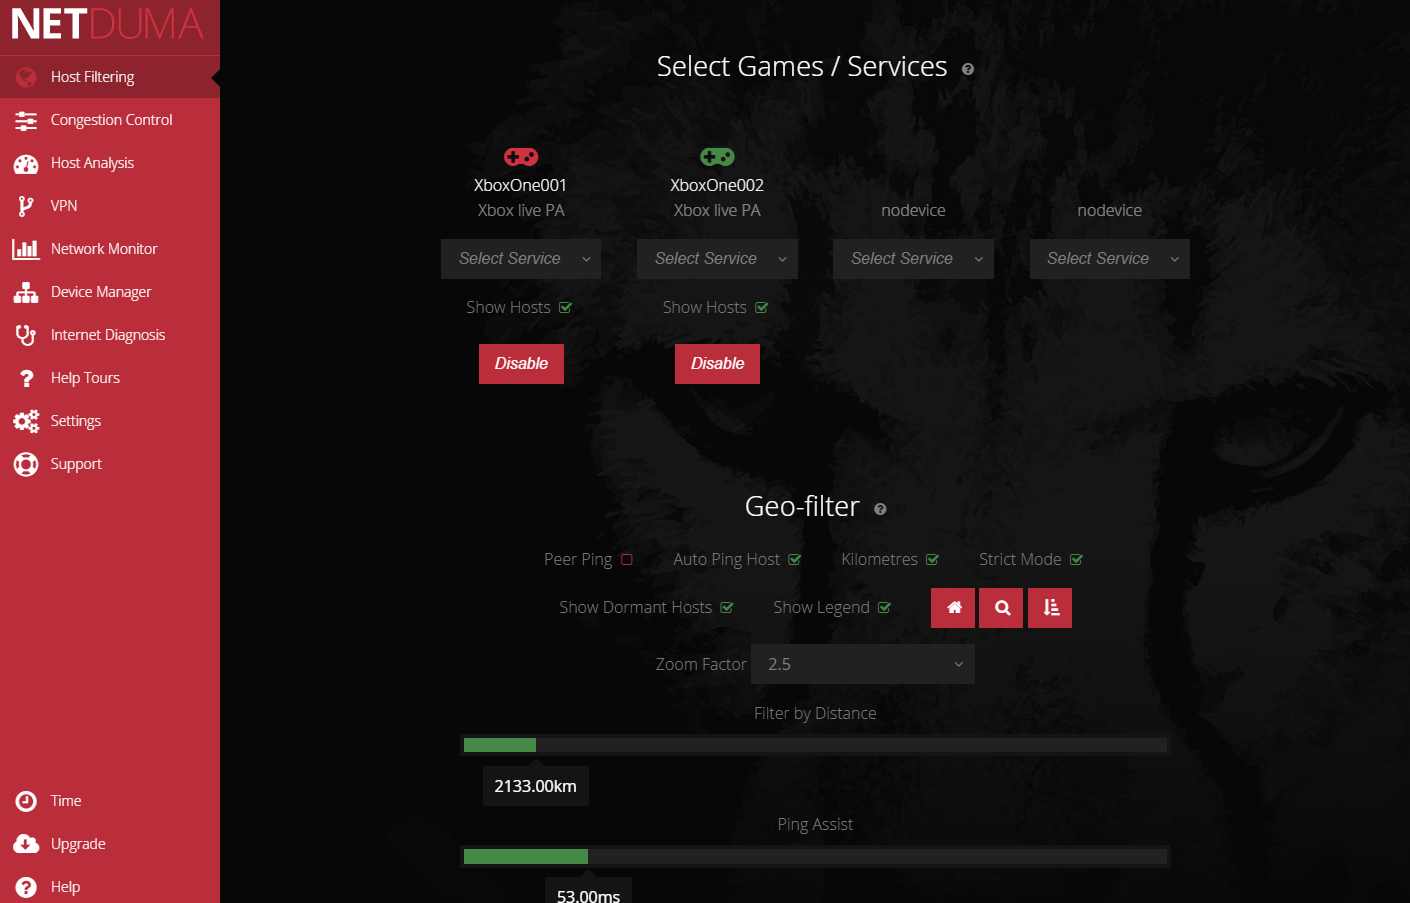The image size is (1410, 903).
Task: Open Select Service dropdown for XboxOne001
Action: (521, 259)
